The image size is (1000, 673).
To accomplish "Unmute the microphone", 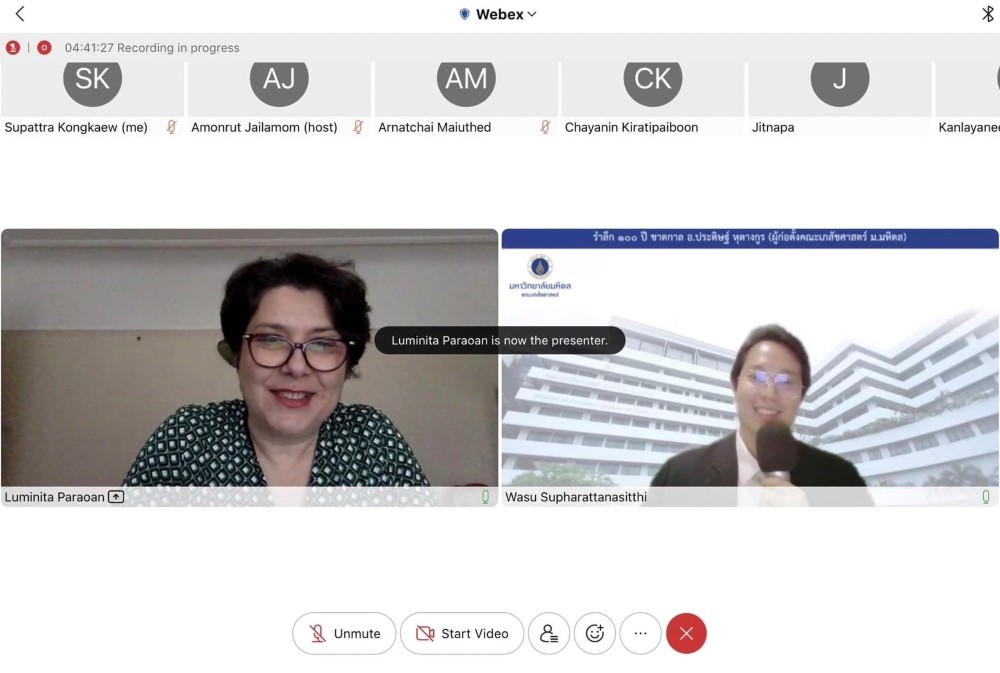I will [x=344, y=633].
